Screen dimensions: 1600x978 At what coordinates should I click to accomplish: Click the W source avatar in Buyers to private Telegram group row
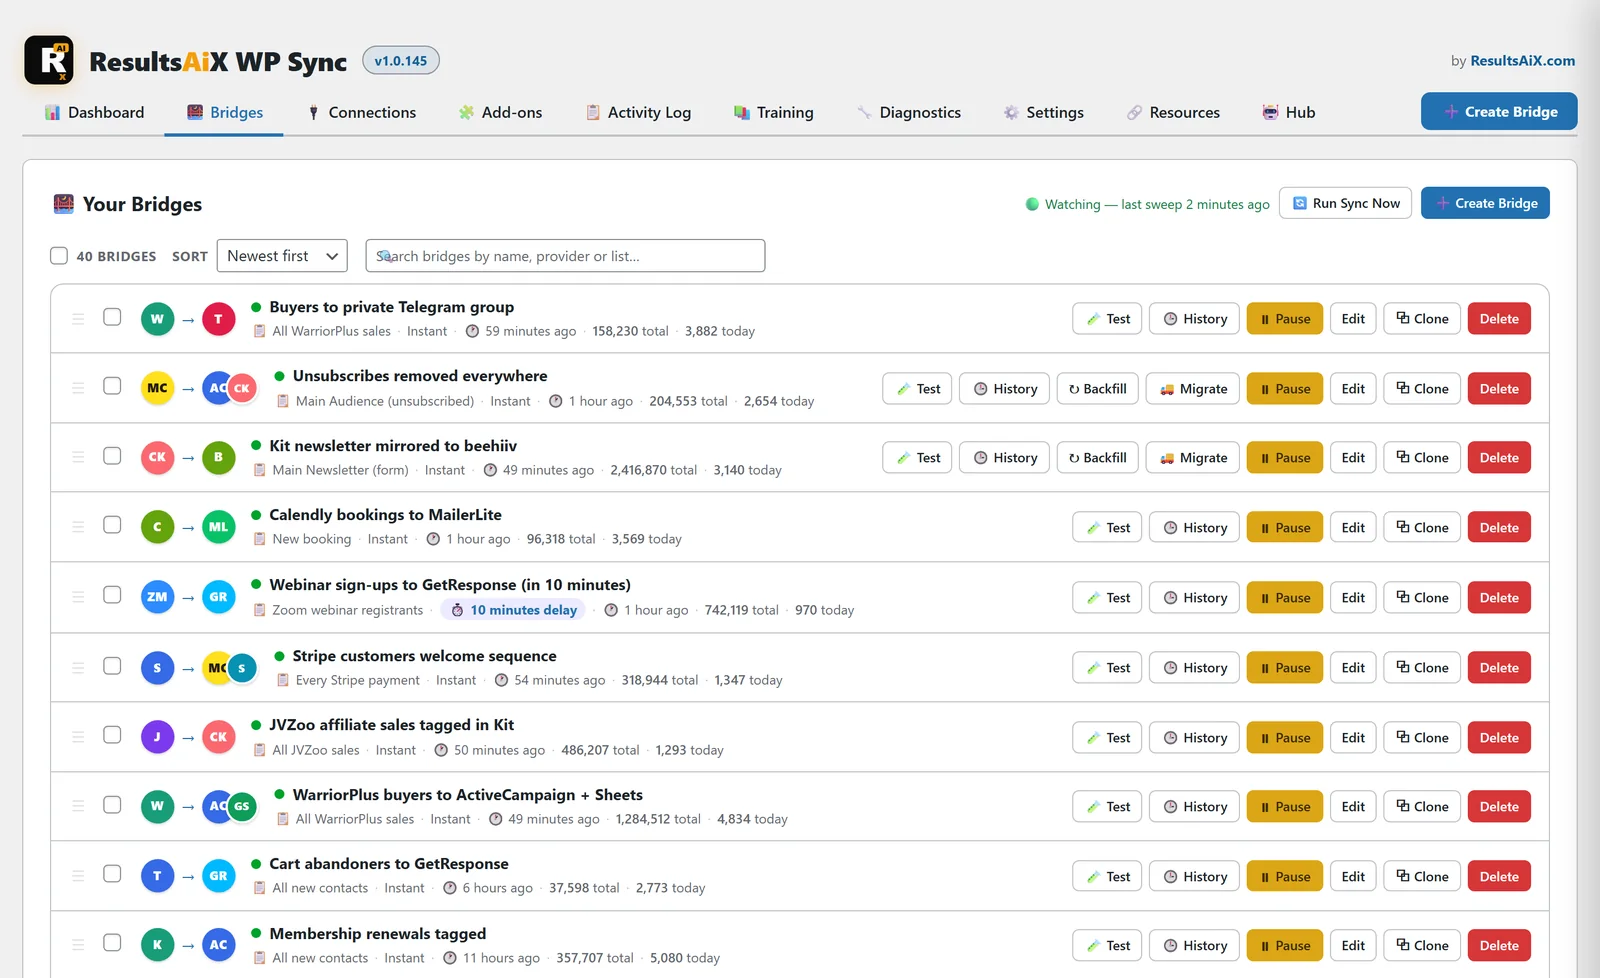[x=157, y=319]
